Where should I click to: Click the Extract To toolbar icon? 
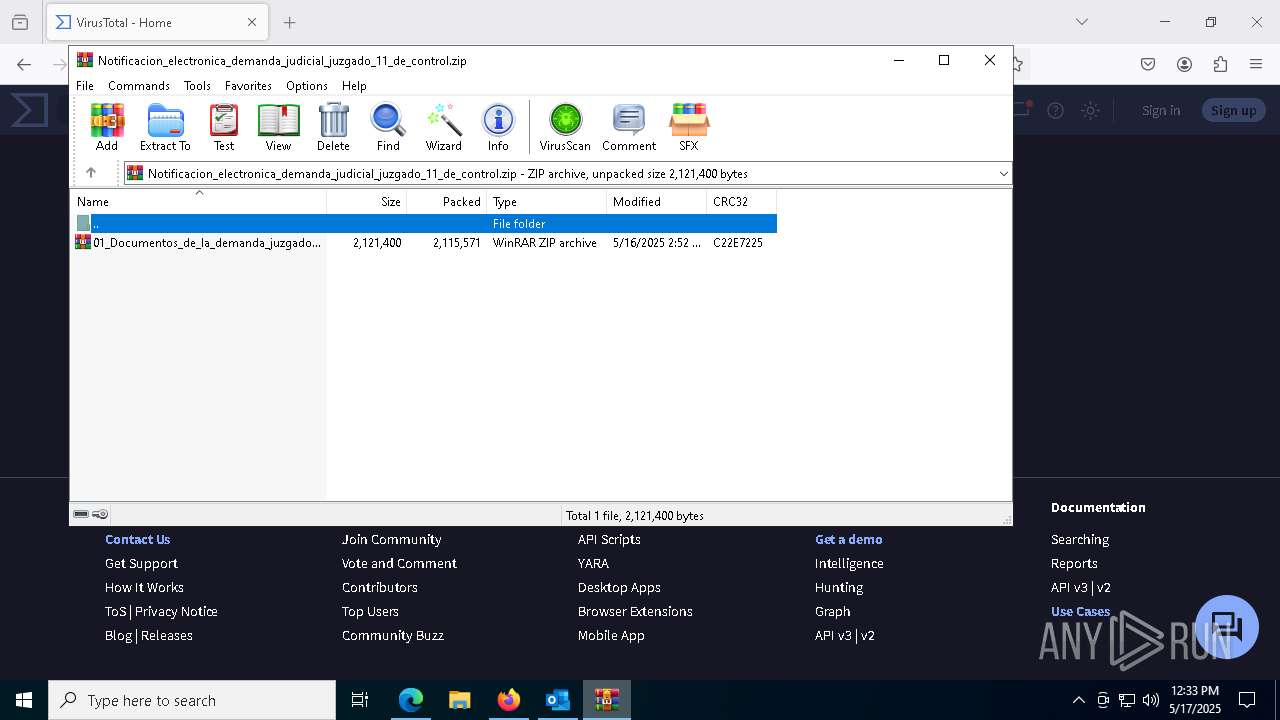165,127
